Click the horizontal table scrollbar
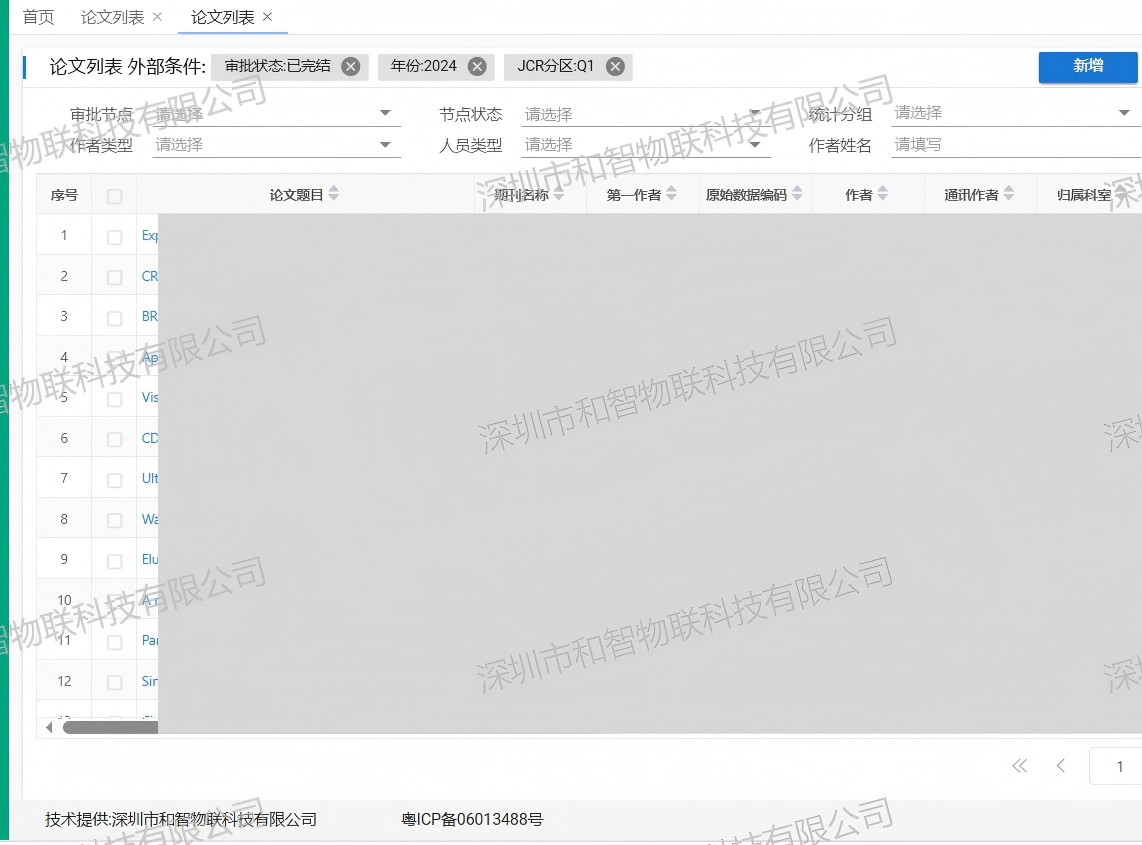This screenshot has height=845, width=1142. (110, 727)
